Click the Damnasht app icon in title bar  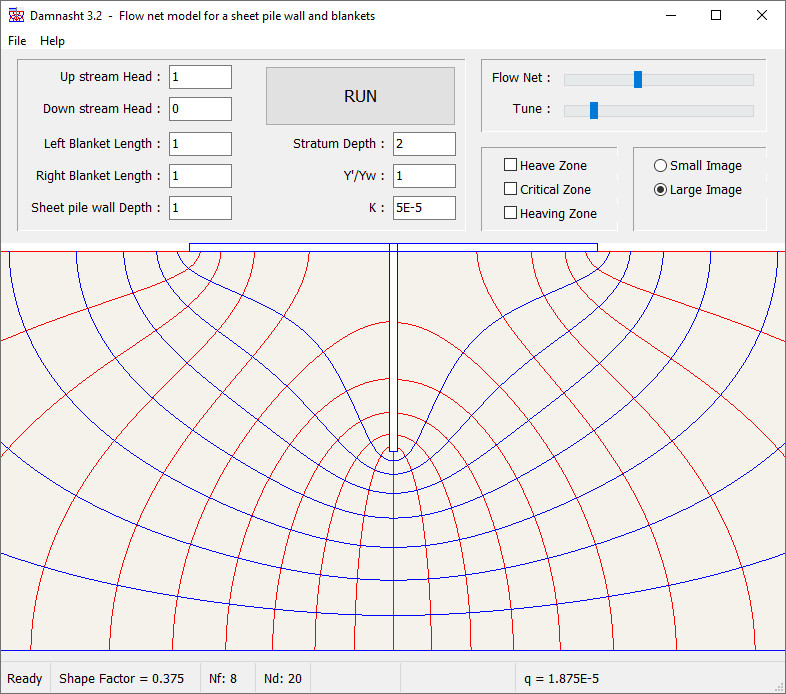tap(15, 16)
